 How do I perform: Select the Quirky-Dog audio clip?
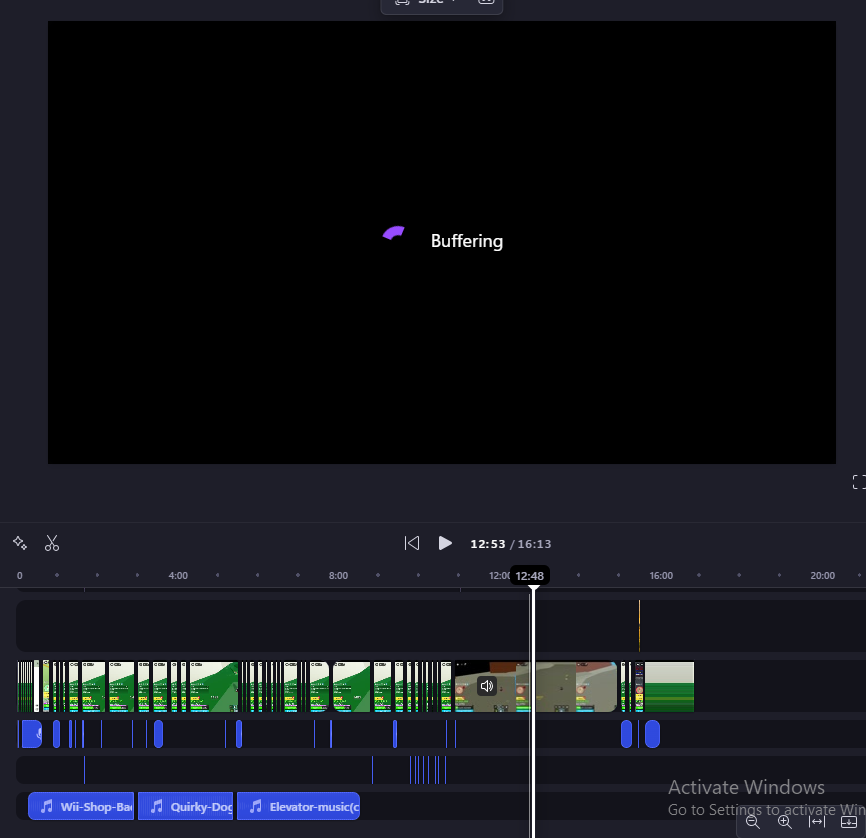click(186, 807)
